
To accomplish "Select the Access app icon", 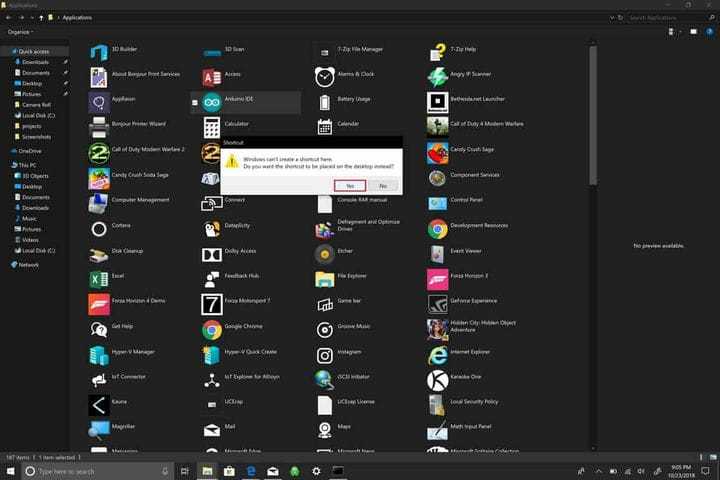I will click(x=212, y=77).
